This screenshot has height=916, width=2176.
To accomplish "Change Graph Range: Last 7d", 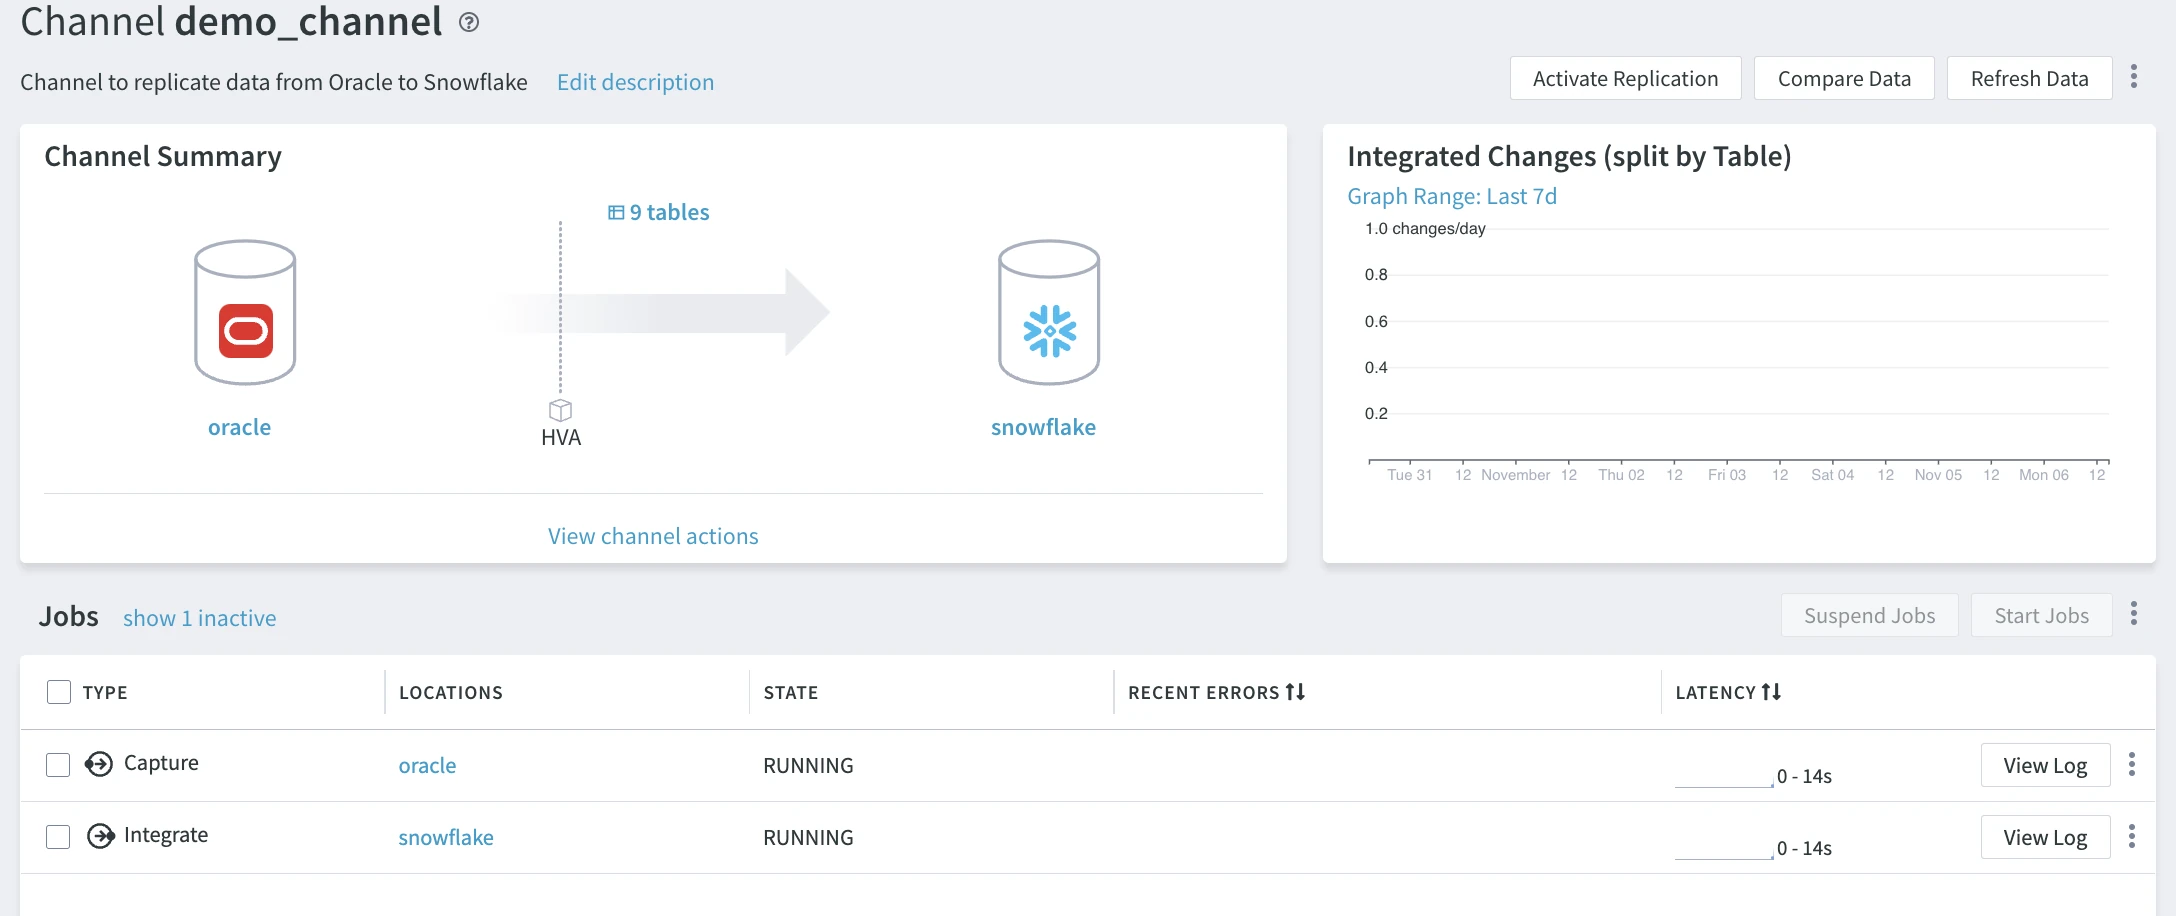I will (1451, 196).
